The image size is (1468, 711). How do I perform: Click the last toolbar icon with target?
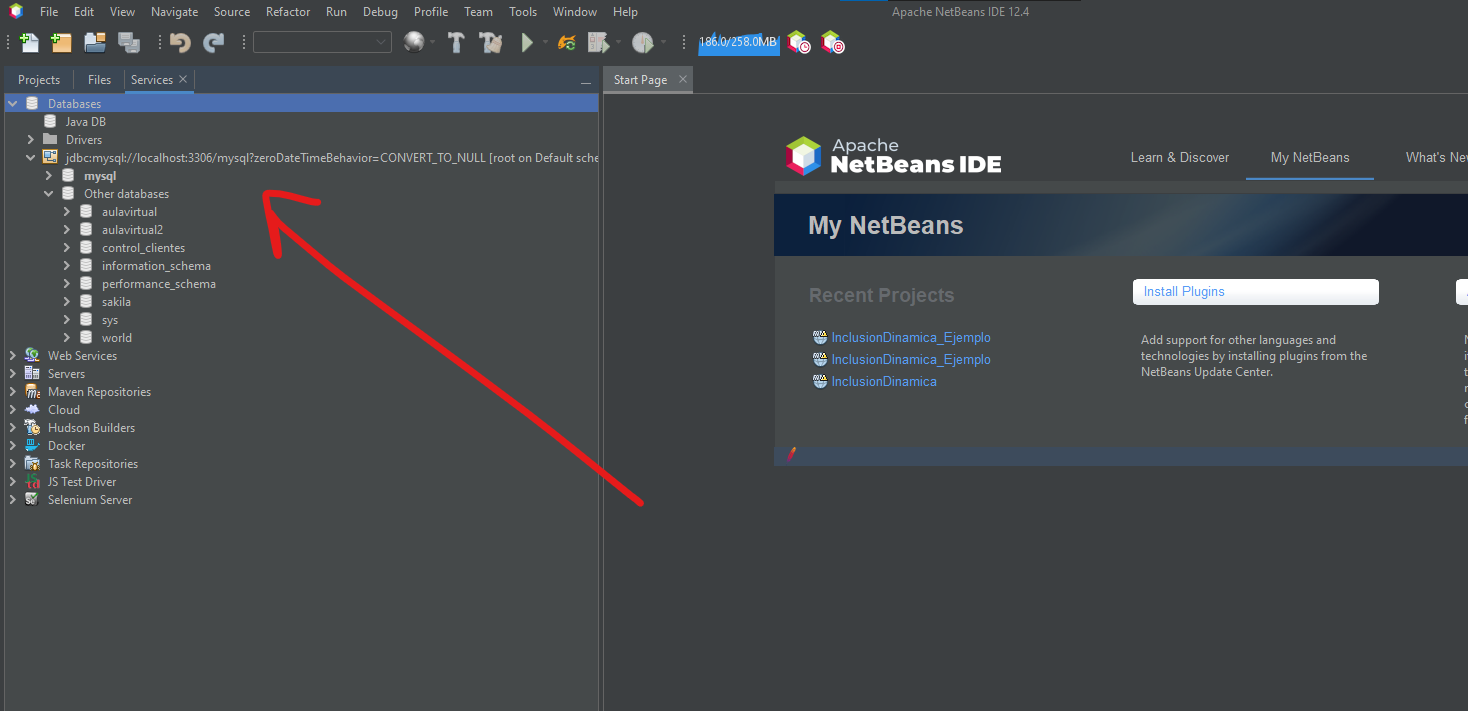(x=832, y=42)
